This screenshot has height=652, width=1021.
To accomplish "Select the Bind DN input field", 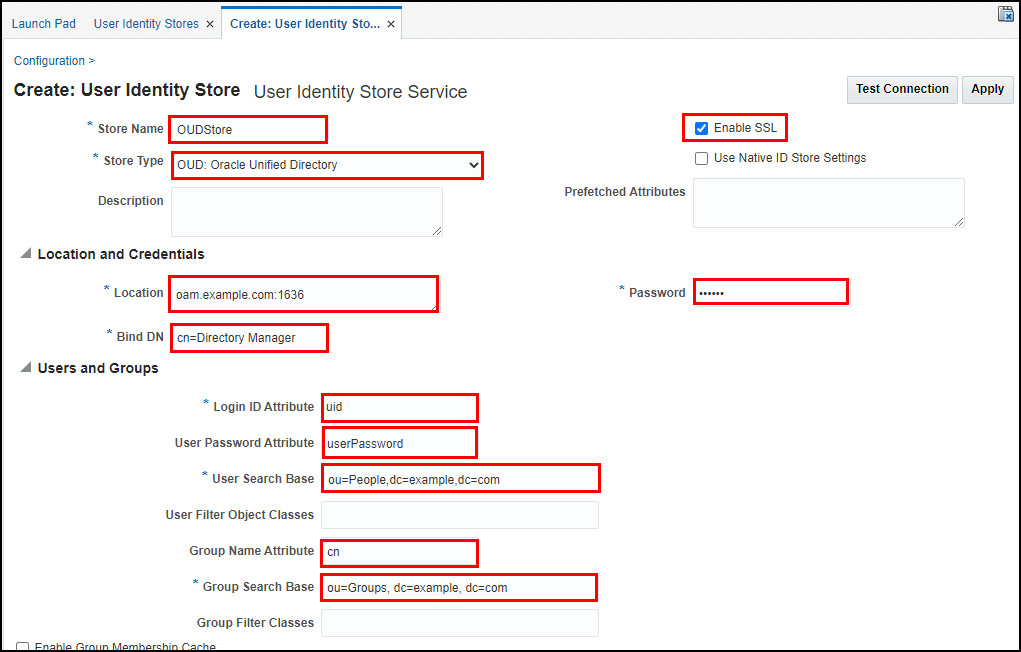I will tap(248, 338).
